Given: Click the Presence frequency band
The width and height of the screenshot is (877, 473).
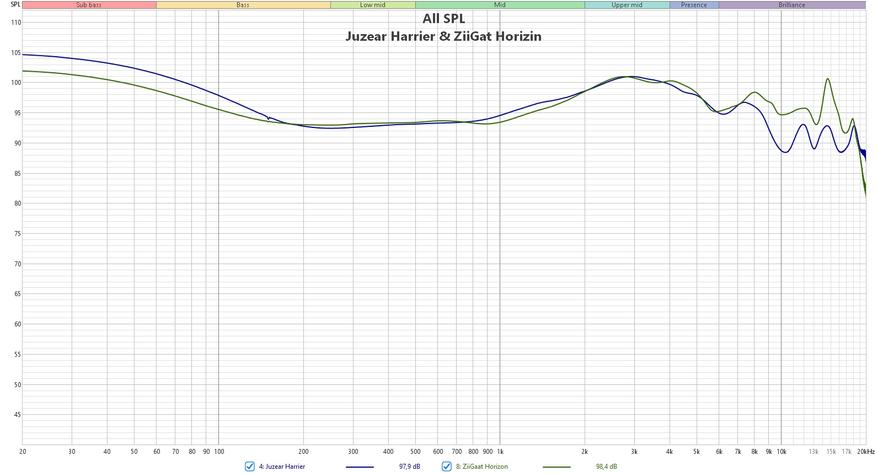Looking at the screenshot, I should click(694, 5).
